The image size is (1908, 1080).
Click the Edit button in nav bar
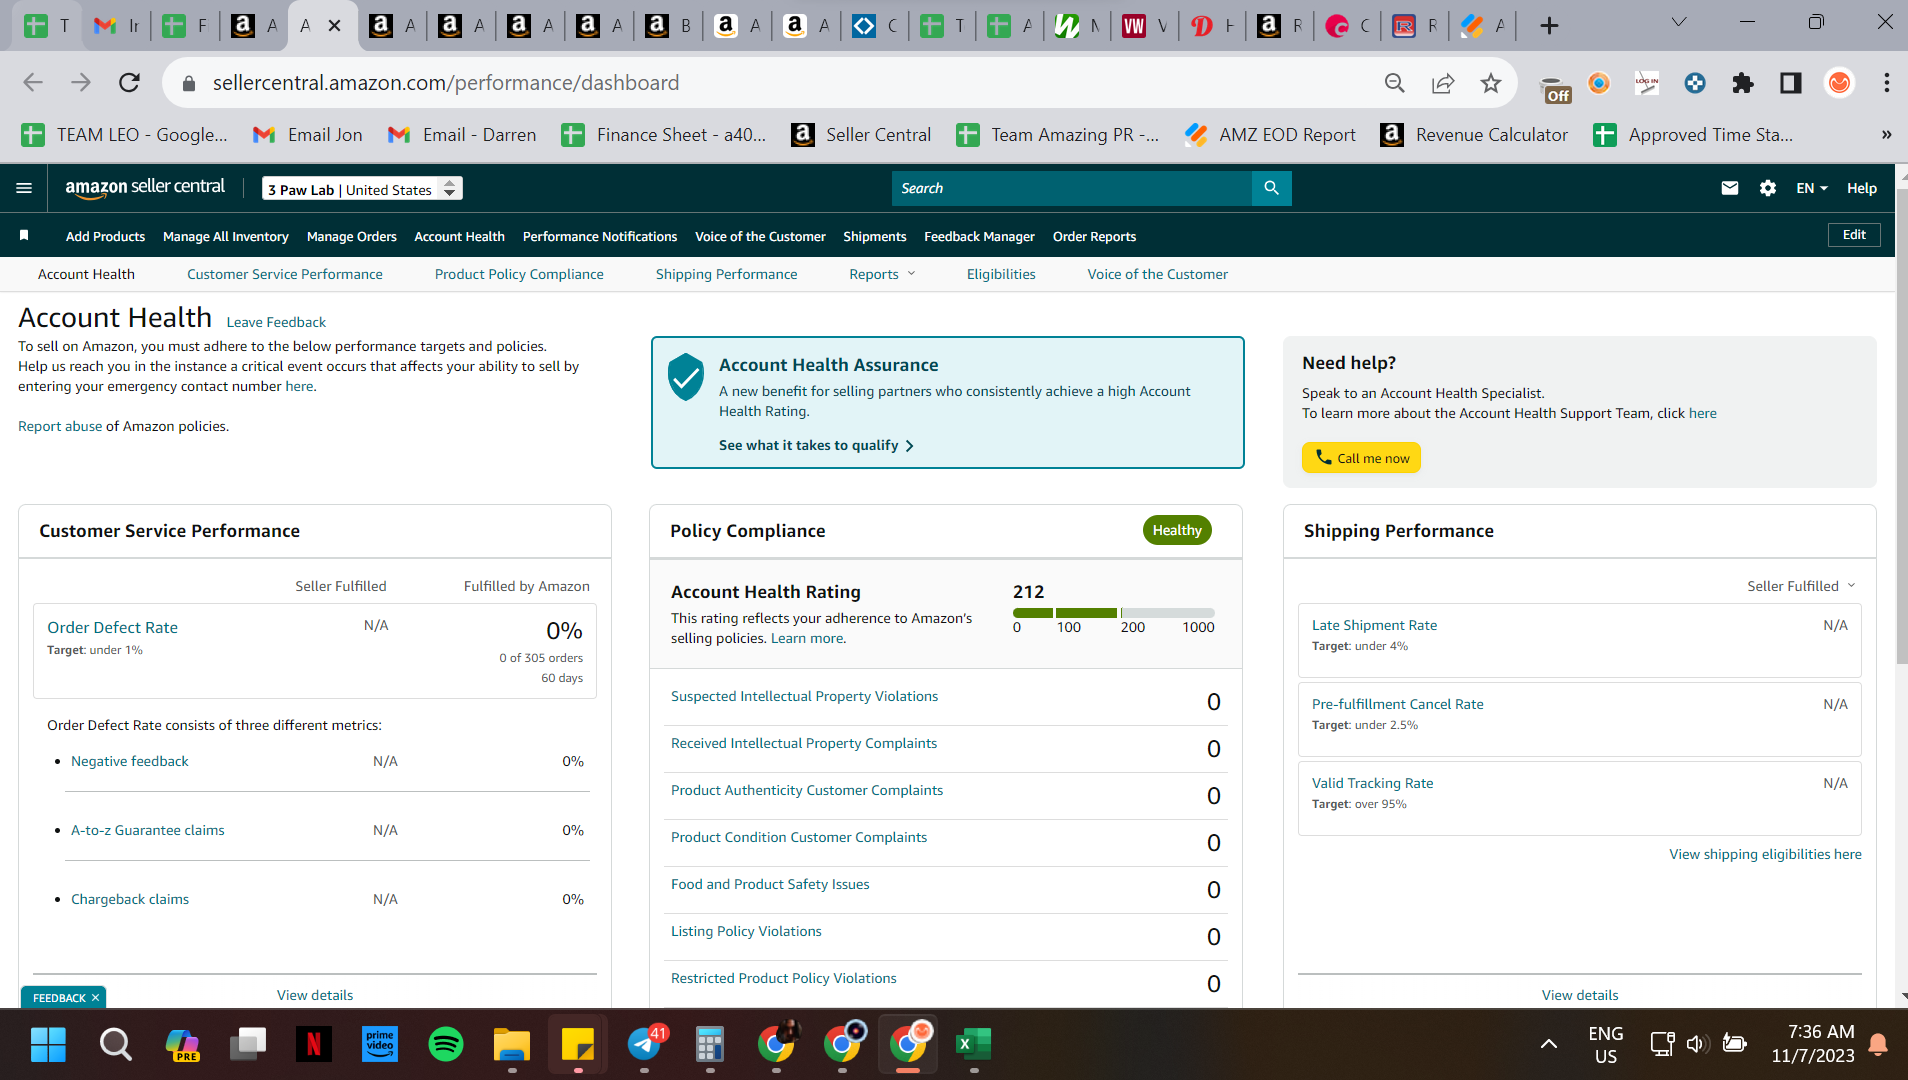[x=1854, y=235]
